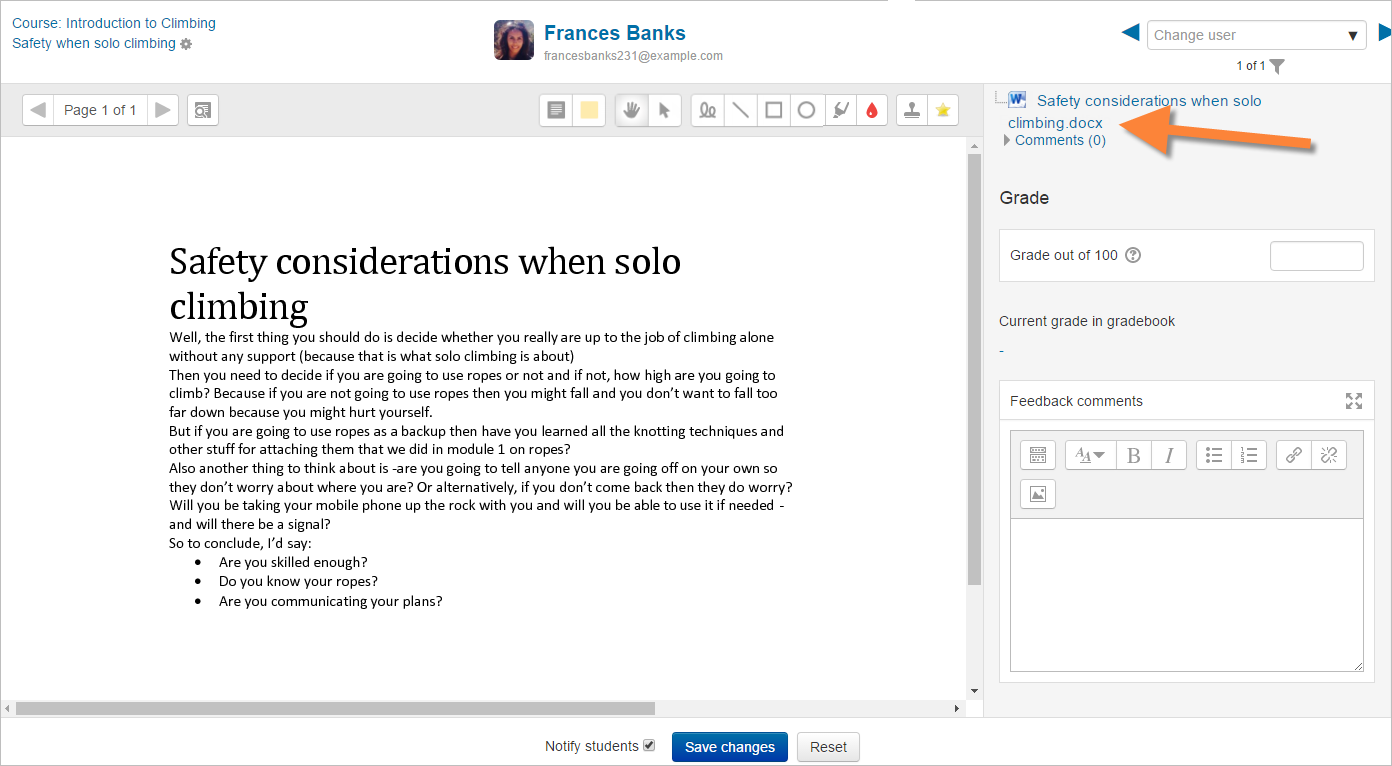Open the Introduction to Climbing course link

click(114, 23)
